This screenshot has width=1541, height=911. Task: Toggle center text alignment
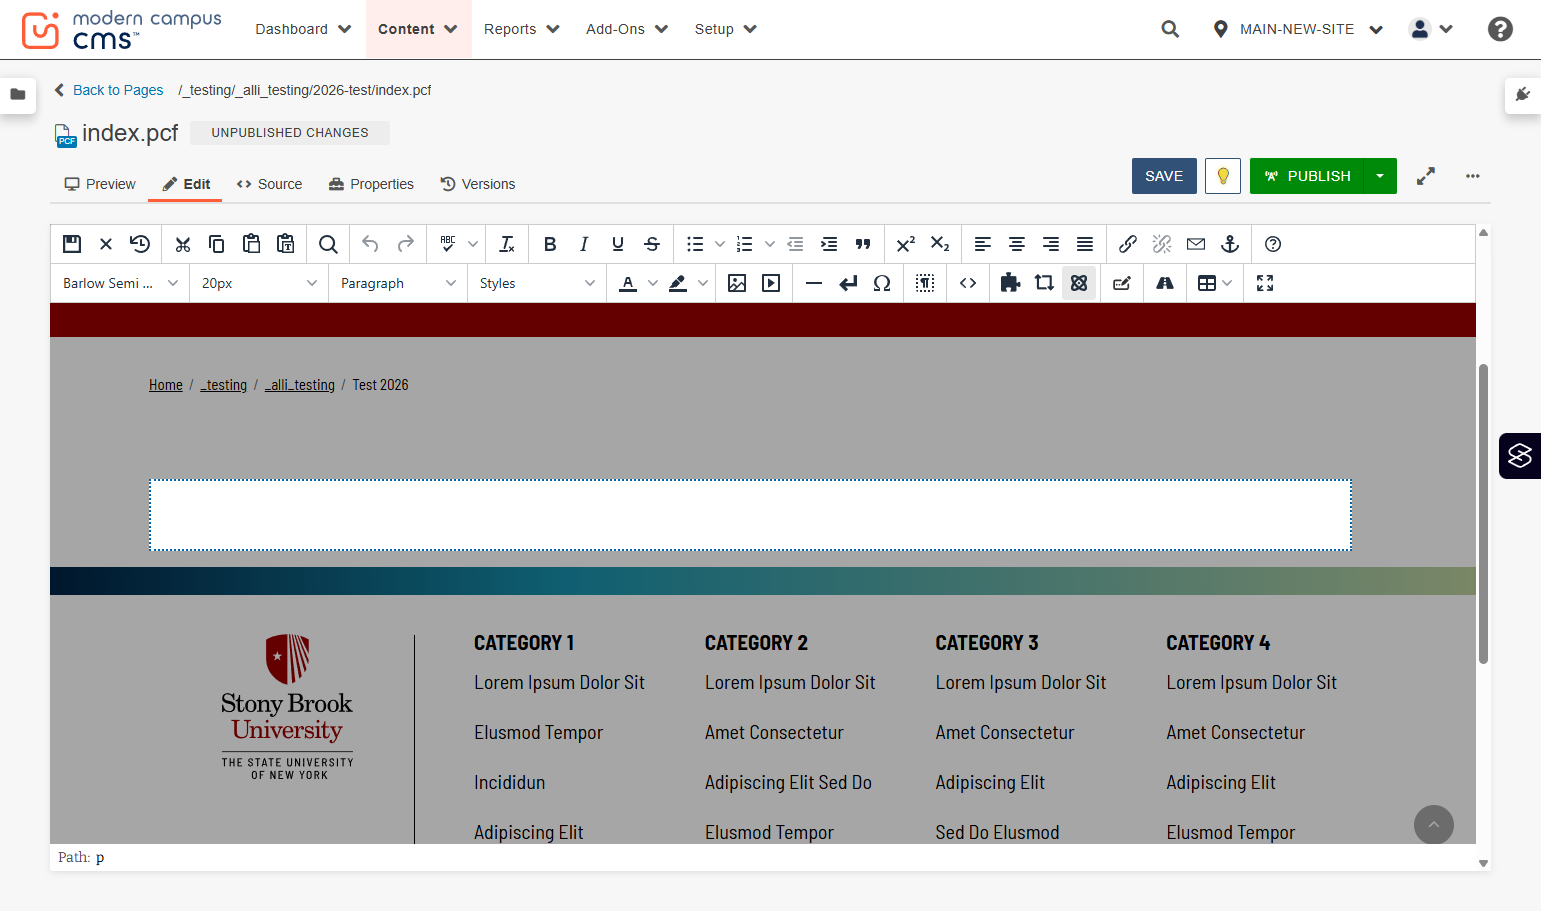(x=1017, y=244)
